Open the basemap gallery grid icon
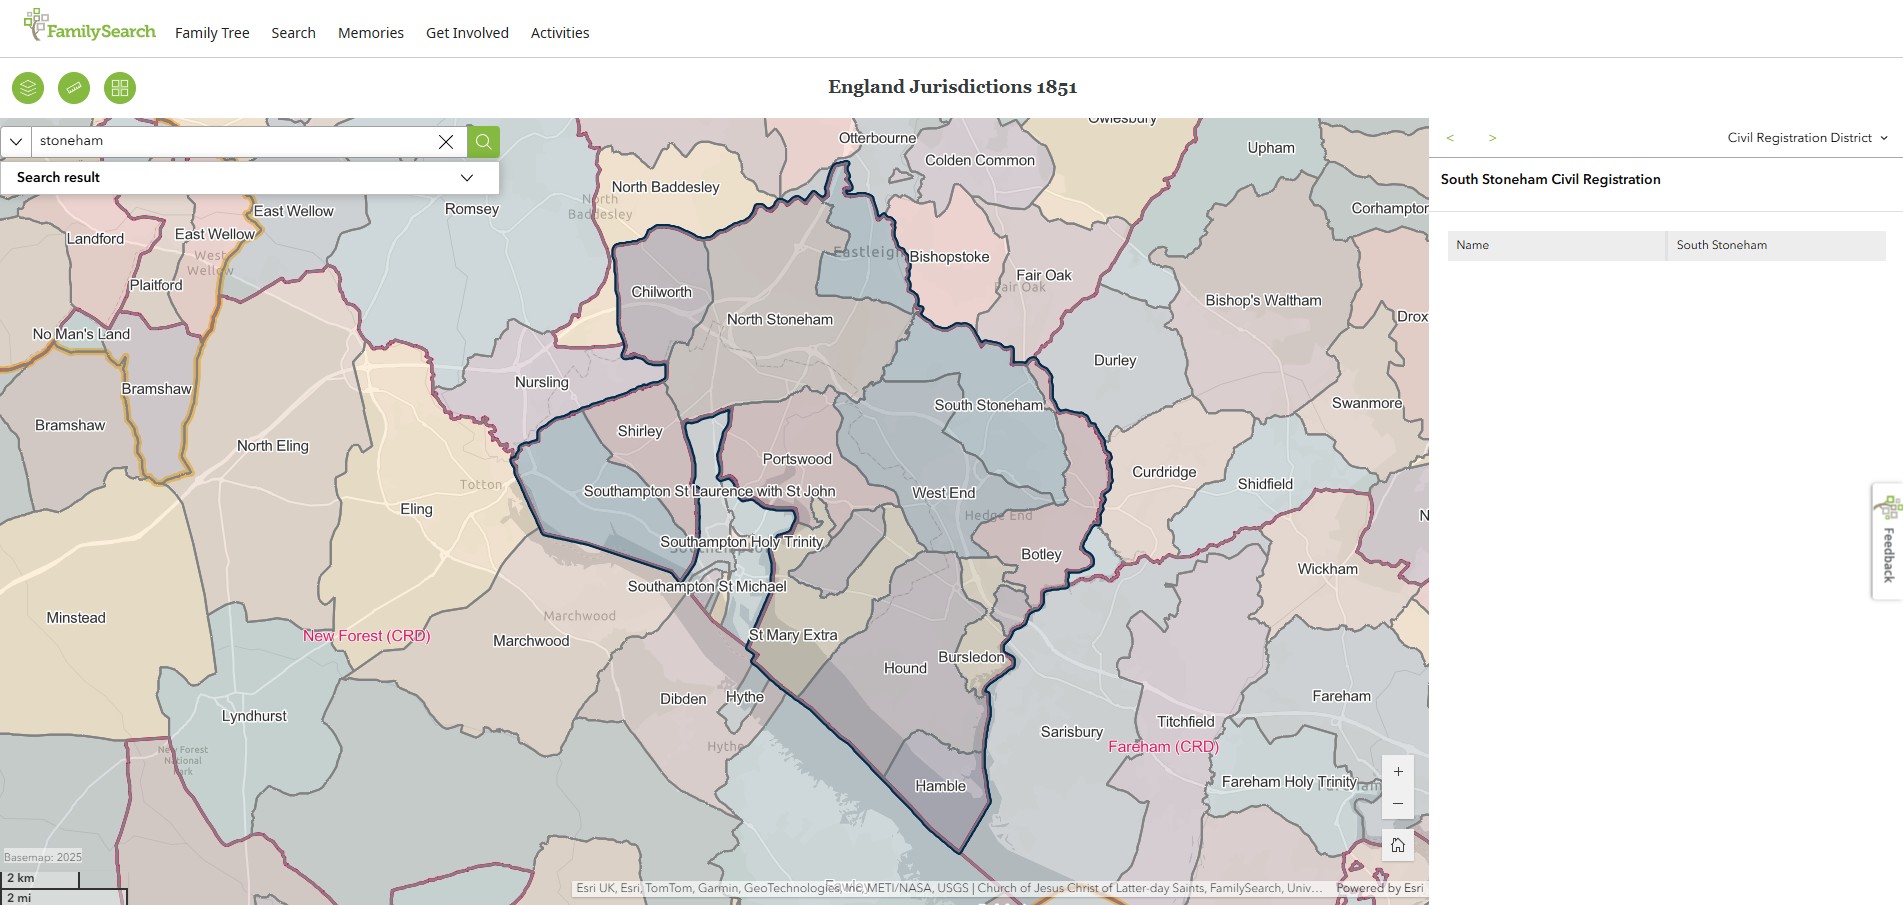The image size is (1903, 905). pos(120,88)
